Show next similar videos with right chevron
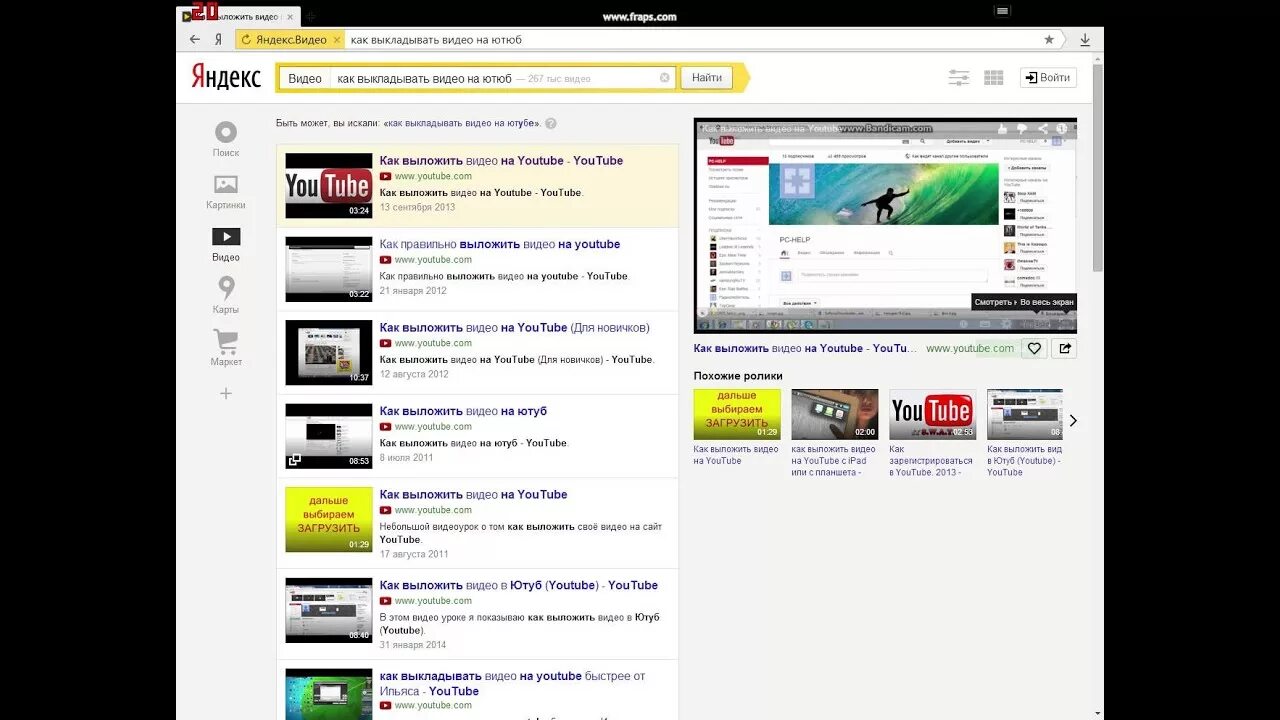The width and height of the screenshot is (1280, 720). [1073, 421]
